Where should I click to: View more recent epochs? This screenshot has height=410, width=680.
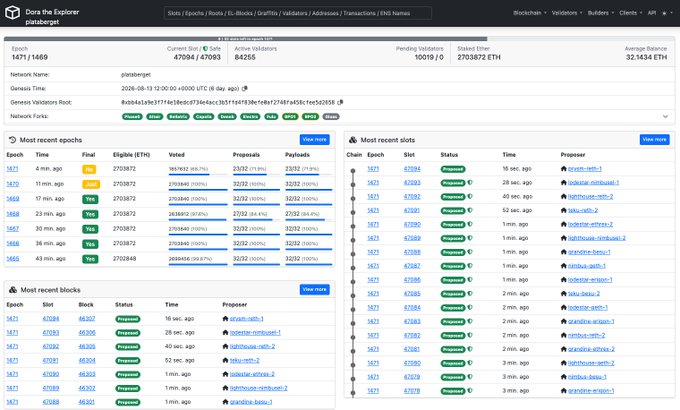click(314, 139)
